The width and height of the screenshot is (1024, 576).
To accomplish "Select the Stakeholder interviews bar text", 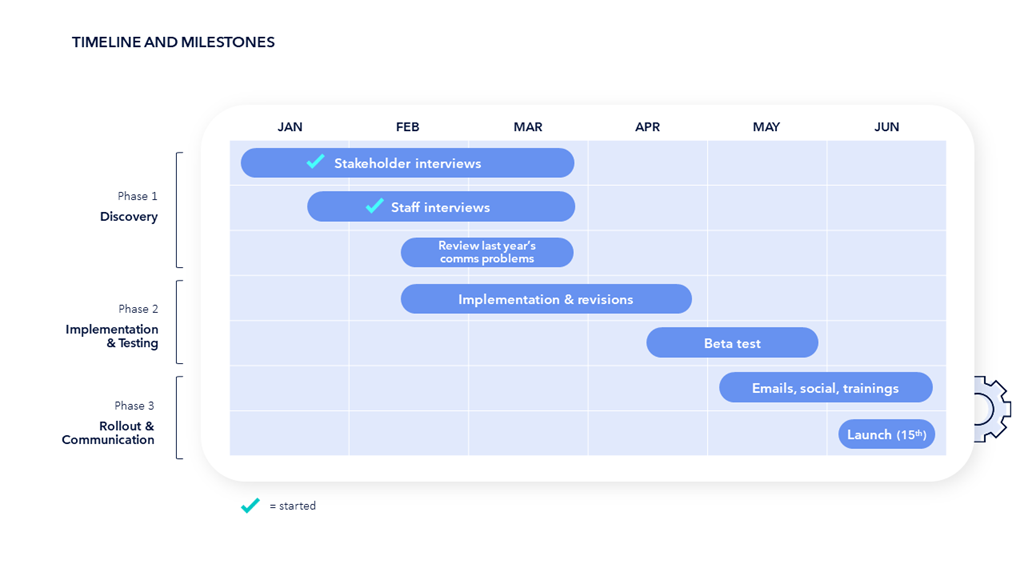I will (408, 163).
